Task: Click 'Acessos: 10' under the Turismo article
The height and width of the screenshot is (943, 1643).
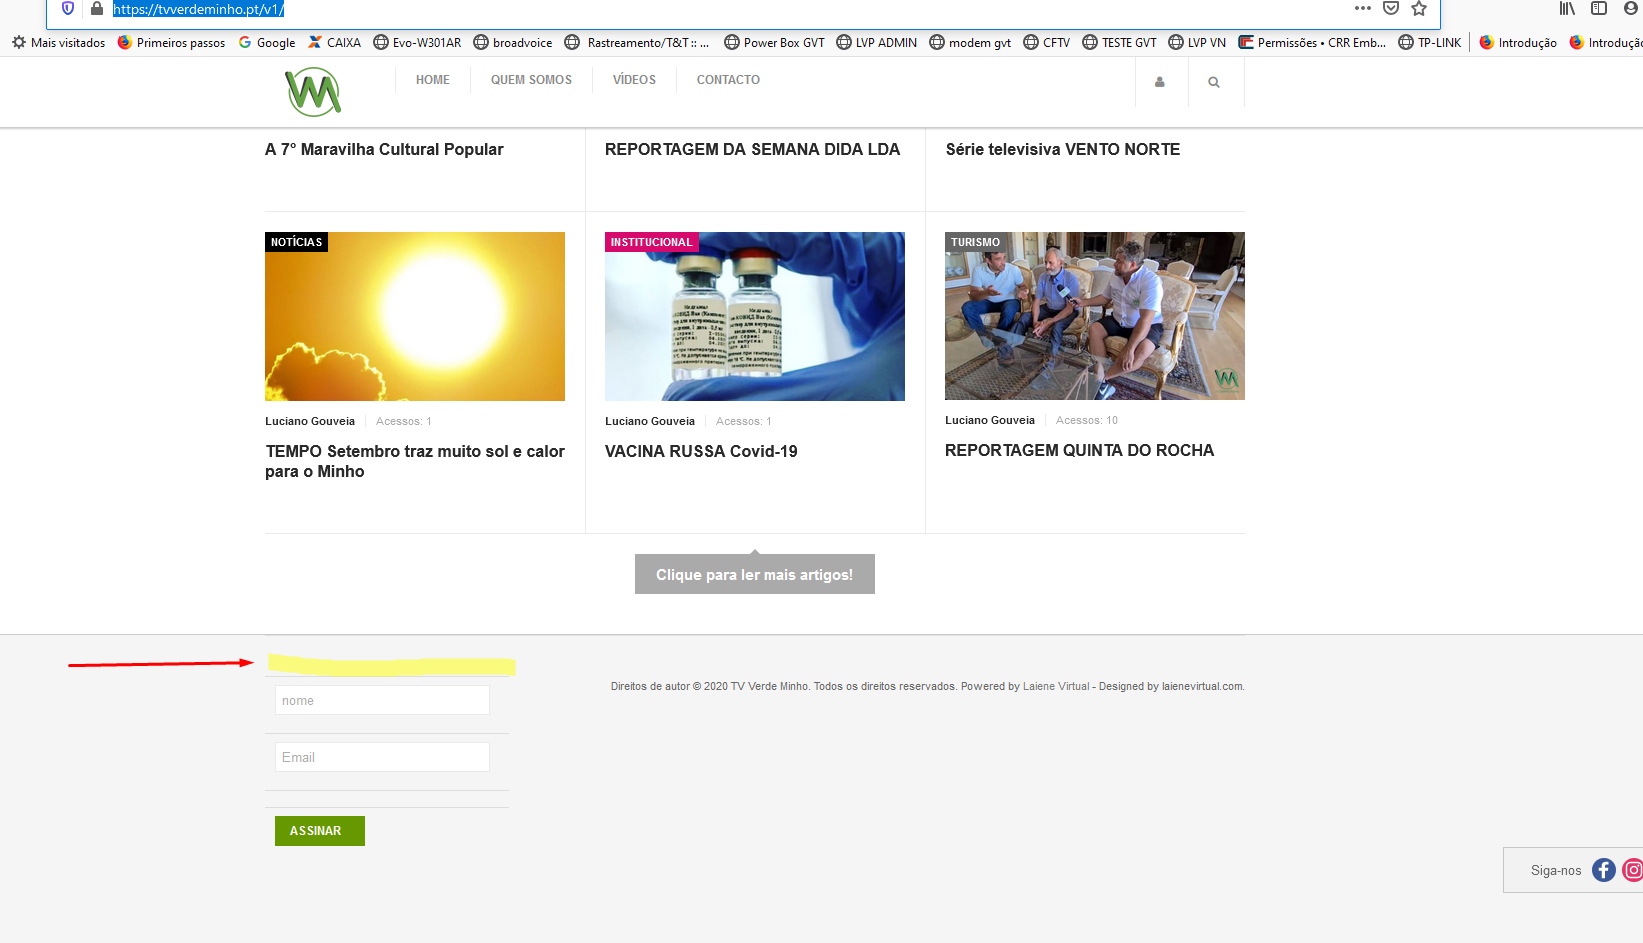Action: click(1087, 420)
